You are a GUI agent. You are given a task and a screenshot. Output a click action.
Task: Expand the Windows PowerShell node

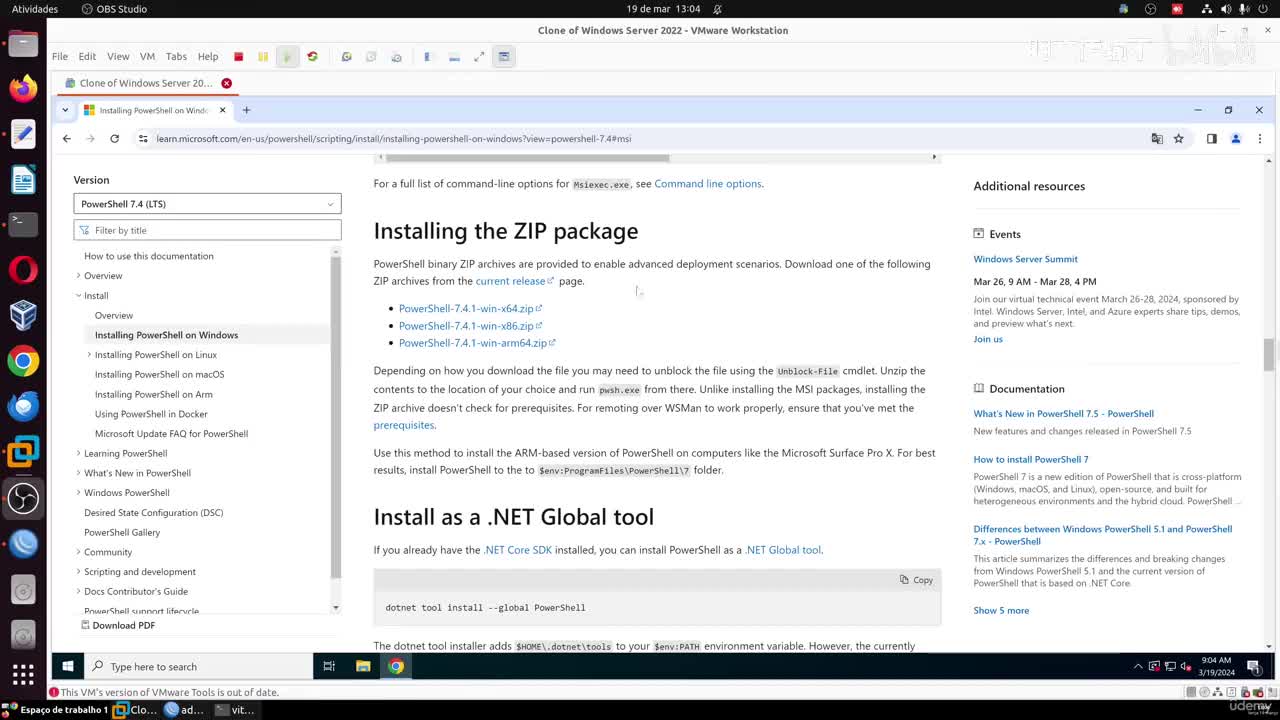point(78,493)
